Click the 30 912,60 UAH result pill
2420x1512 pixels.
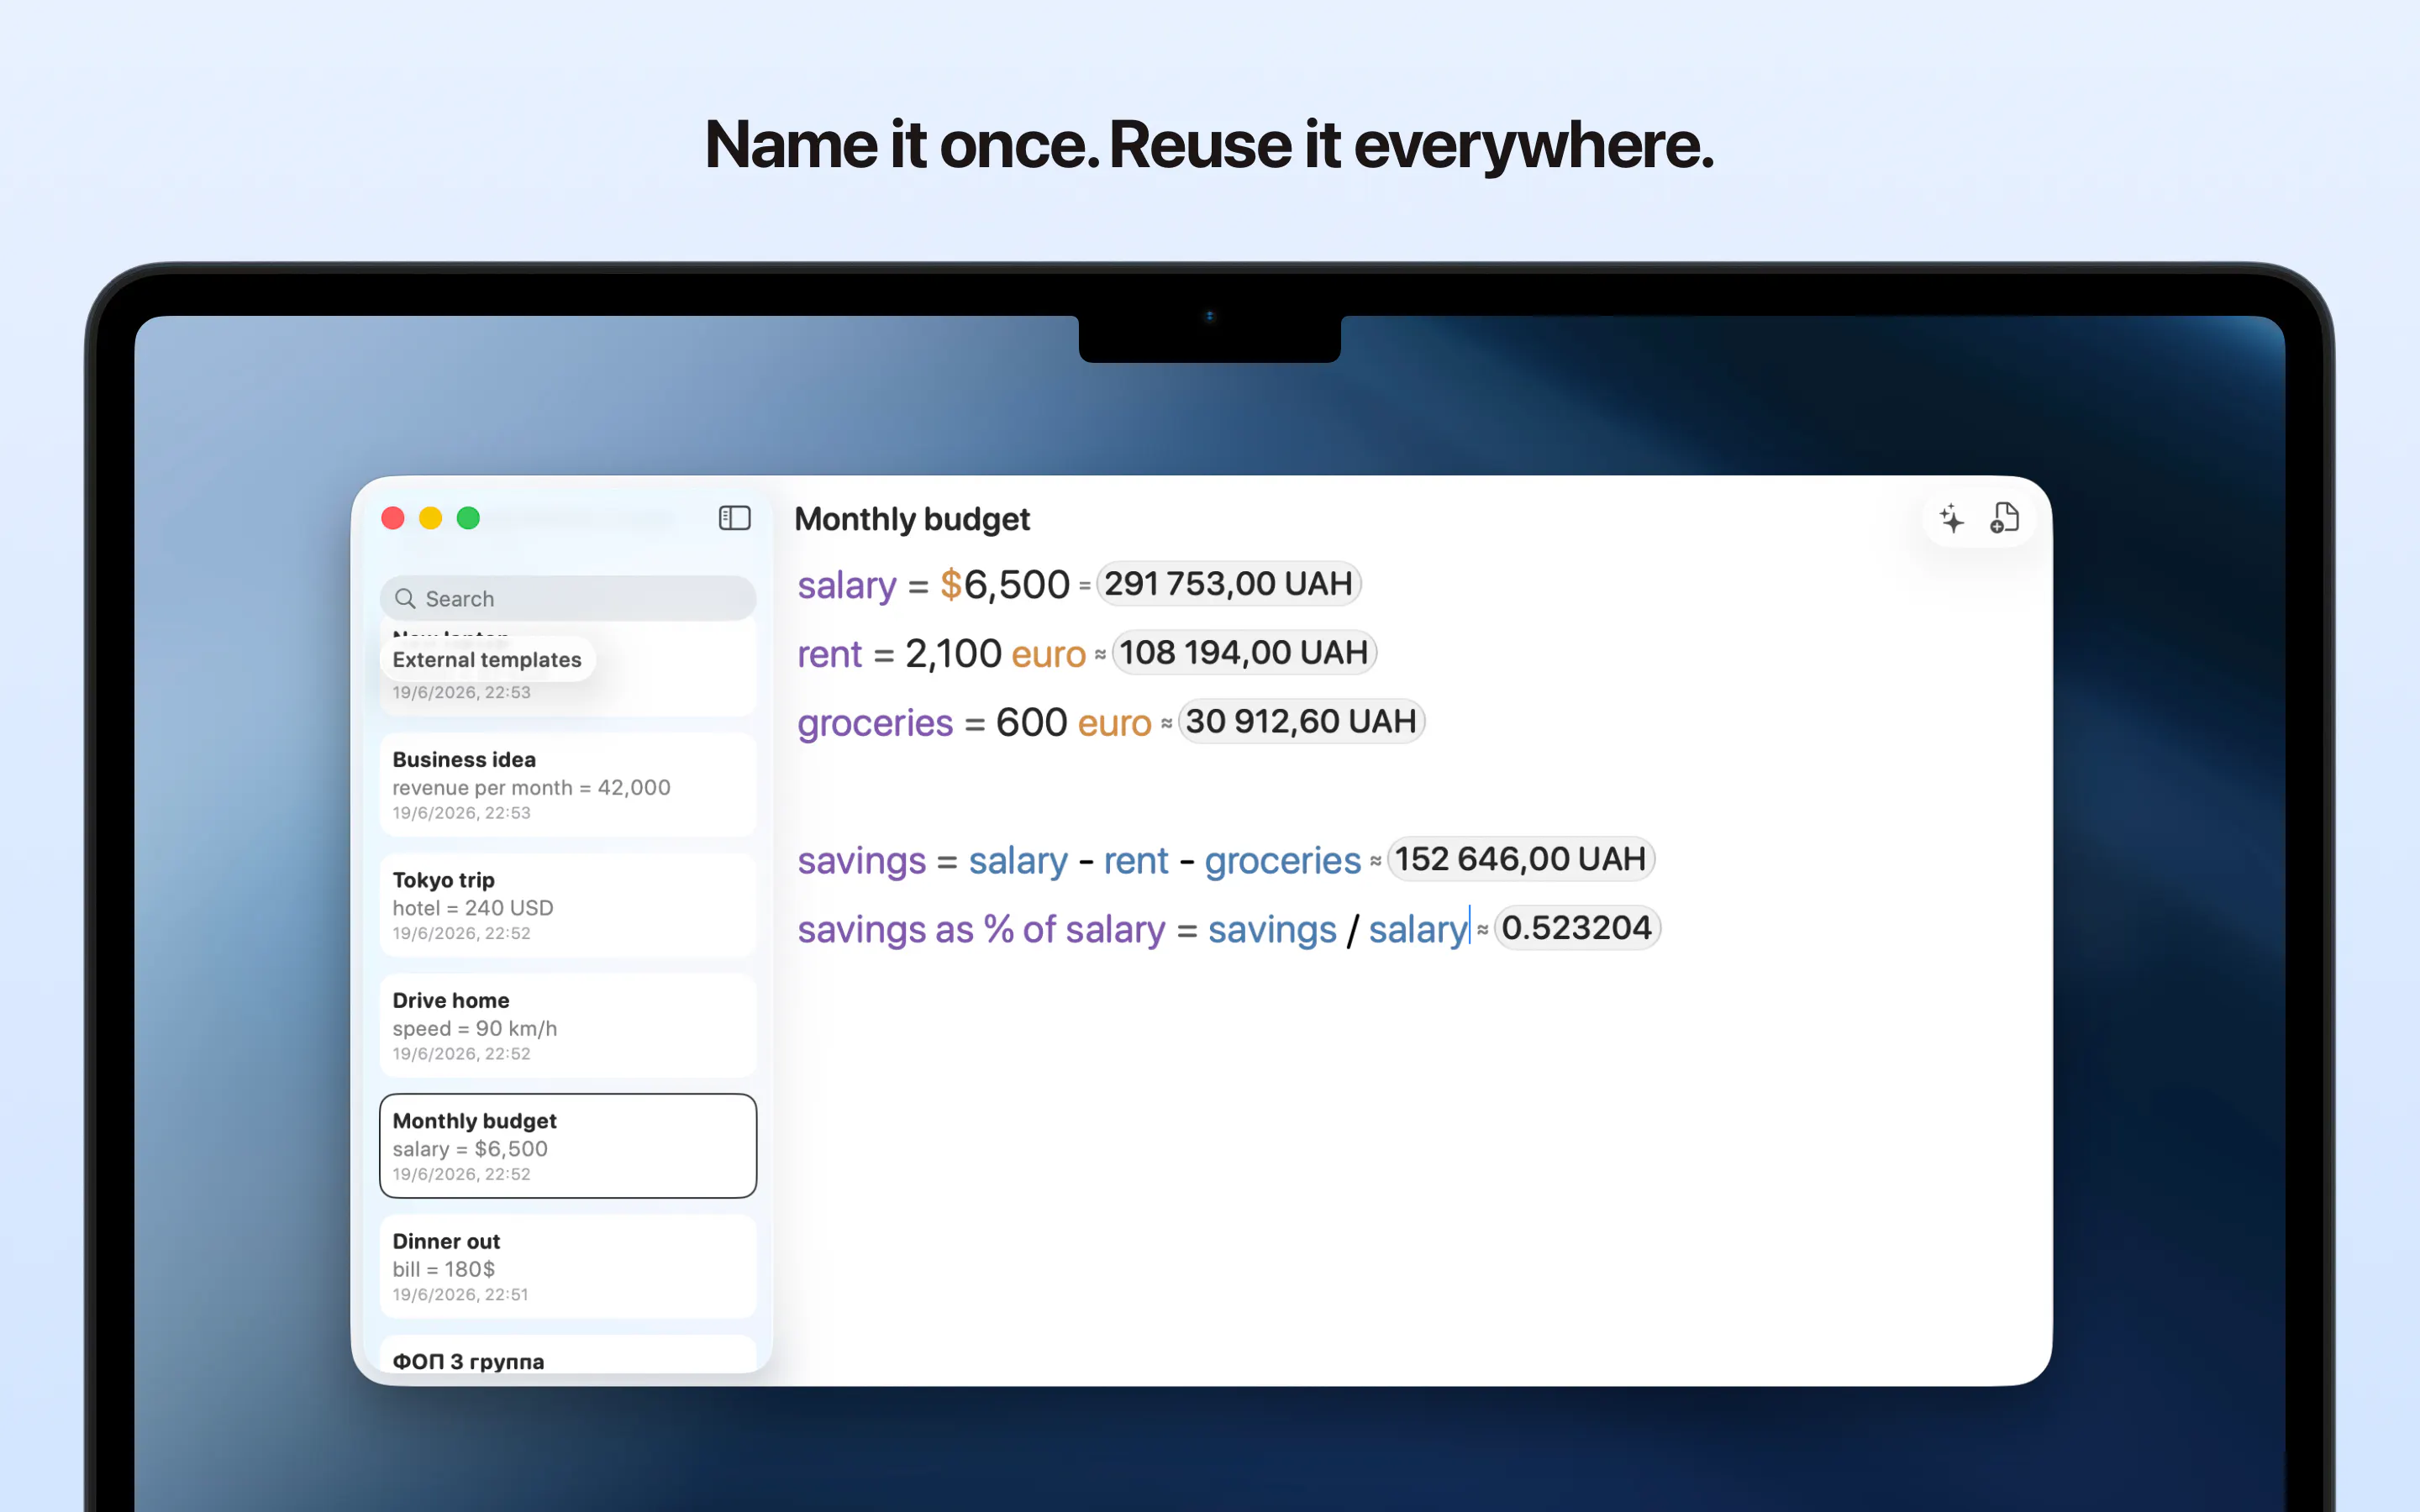pos(1300,722)
